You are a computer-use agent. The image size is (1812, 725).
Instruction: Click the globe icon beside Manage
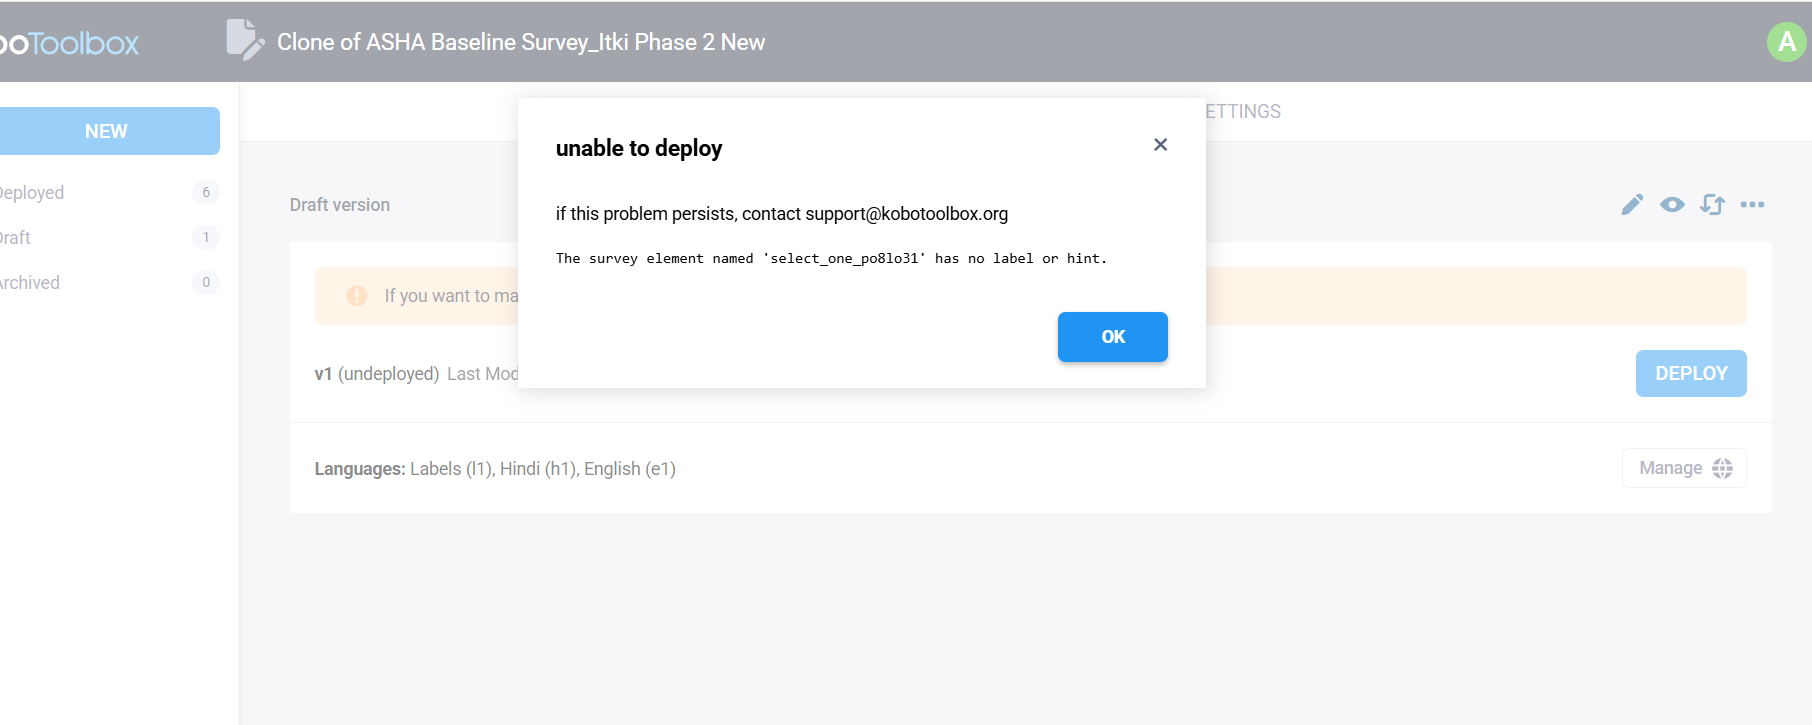point(1722,468)
